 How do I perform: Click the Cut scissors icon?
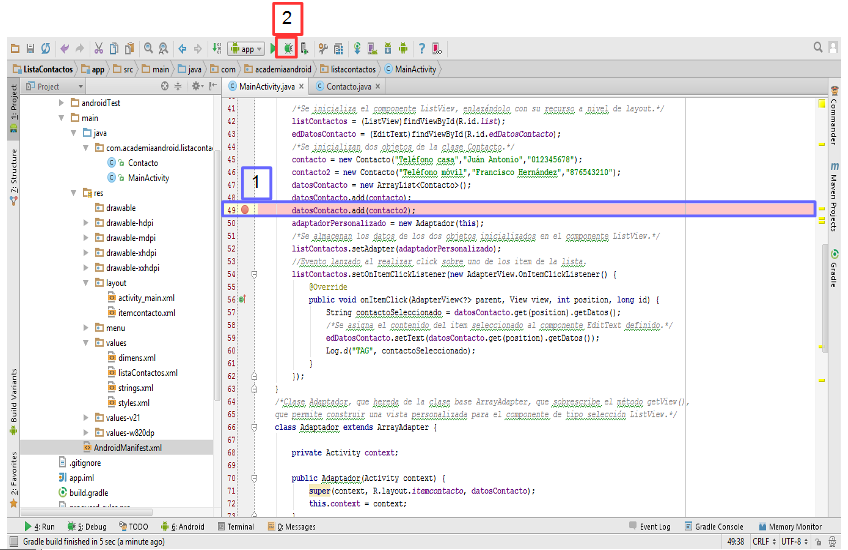click(98, 49)
